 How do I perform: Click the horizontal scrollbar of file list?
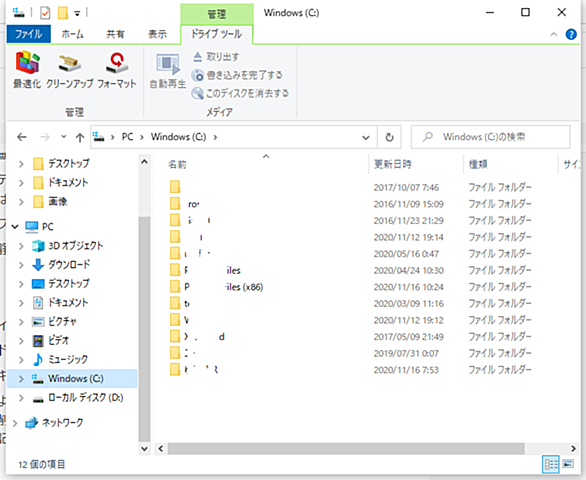(x=346, y=448)
